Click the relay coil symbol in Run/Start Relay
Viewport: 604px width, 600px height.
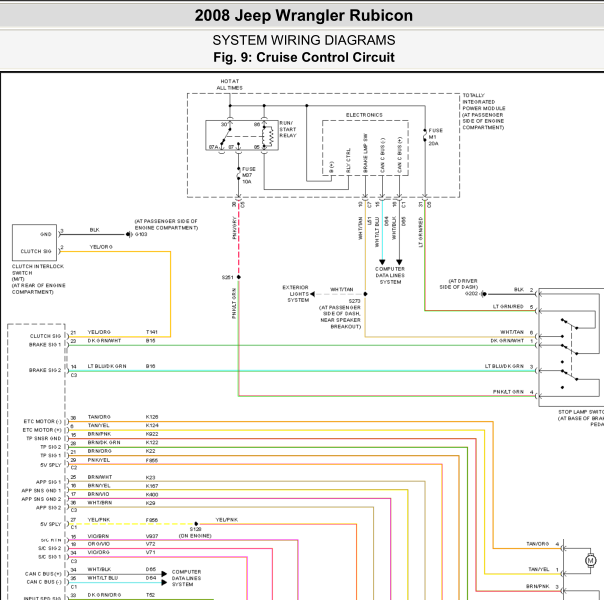point(268,136)
